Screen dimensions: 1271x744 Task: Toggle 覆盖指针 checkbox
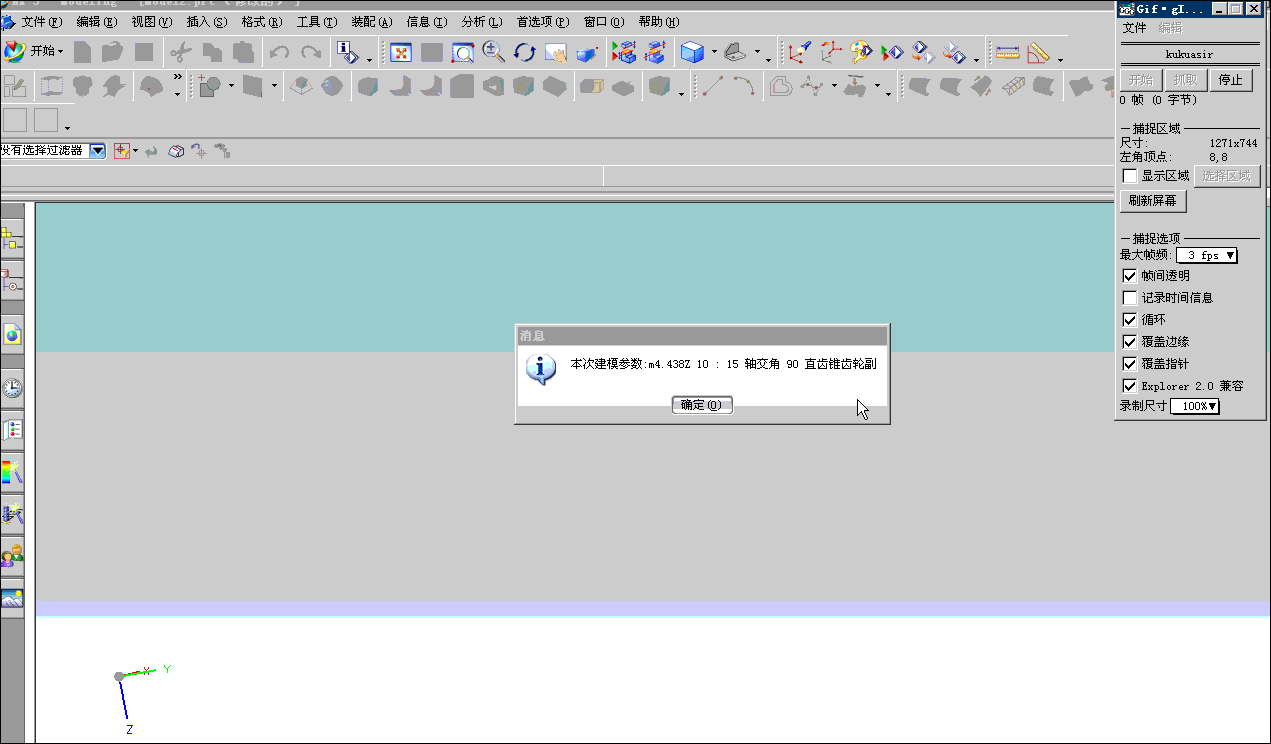pos(1130,364)
